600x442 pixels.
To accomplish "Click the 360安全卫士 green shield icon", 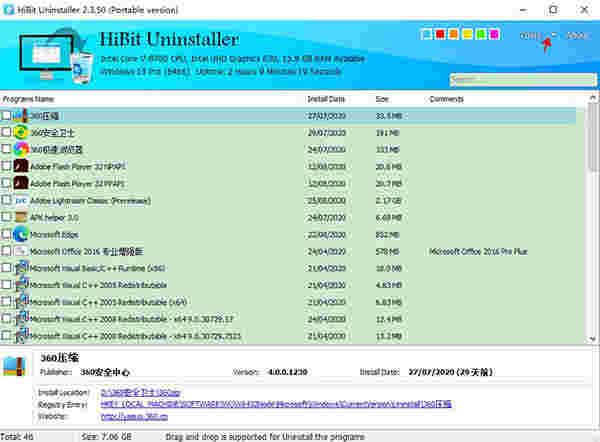I will pos(21,132).
